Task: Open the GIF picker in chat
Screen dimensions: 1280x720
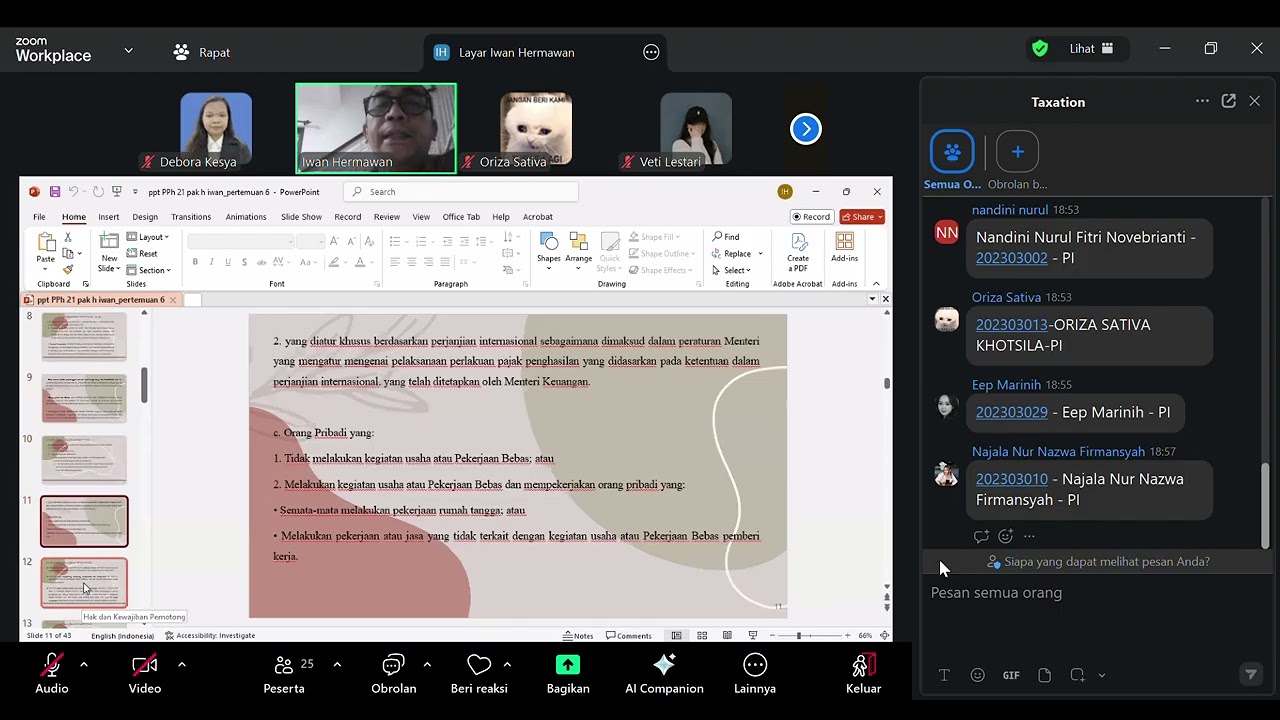Action: coord(1011,675)
